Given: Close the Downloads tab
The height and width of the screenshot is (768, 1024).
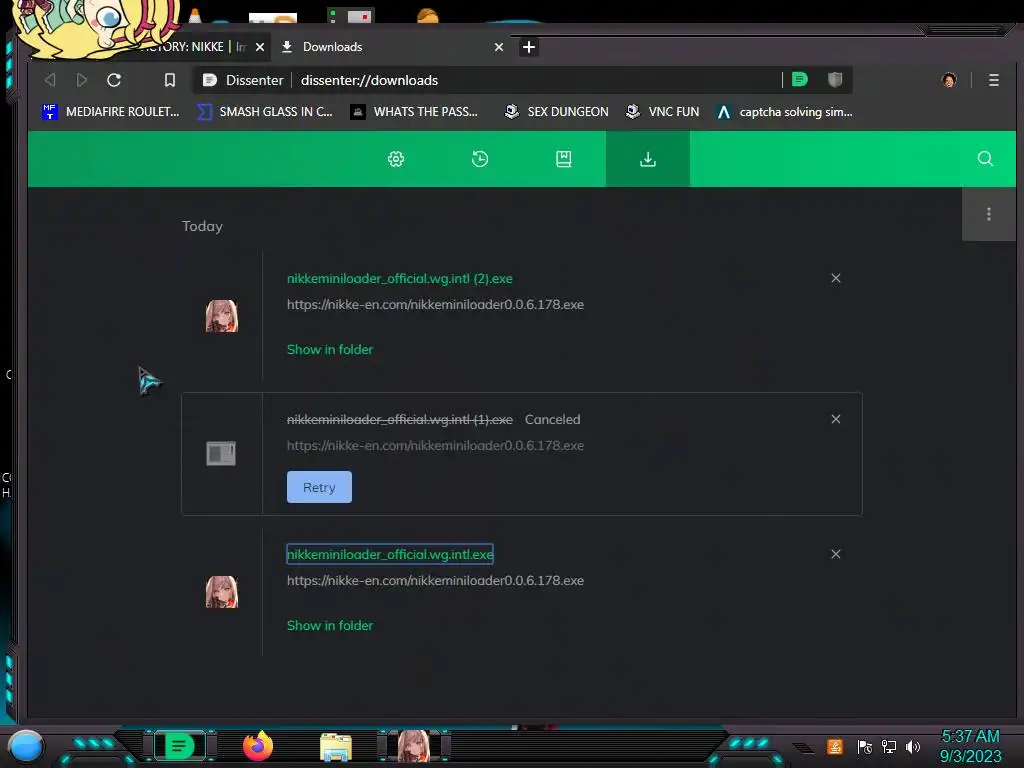Looking at the screenshot, I should (499, 47).
